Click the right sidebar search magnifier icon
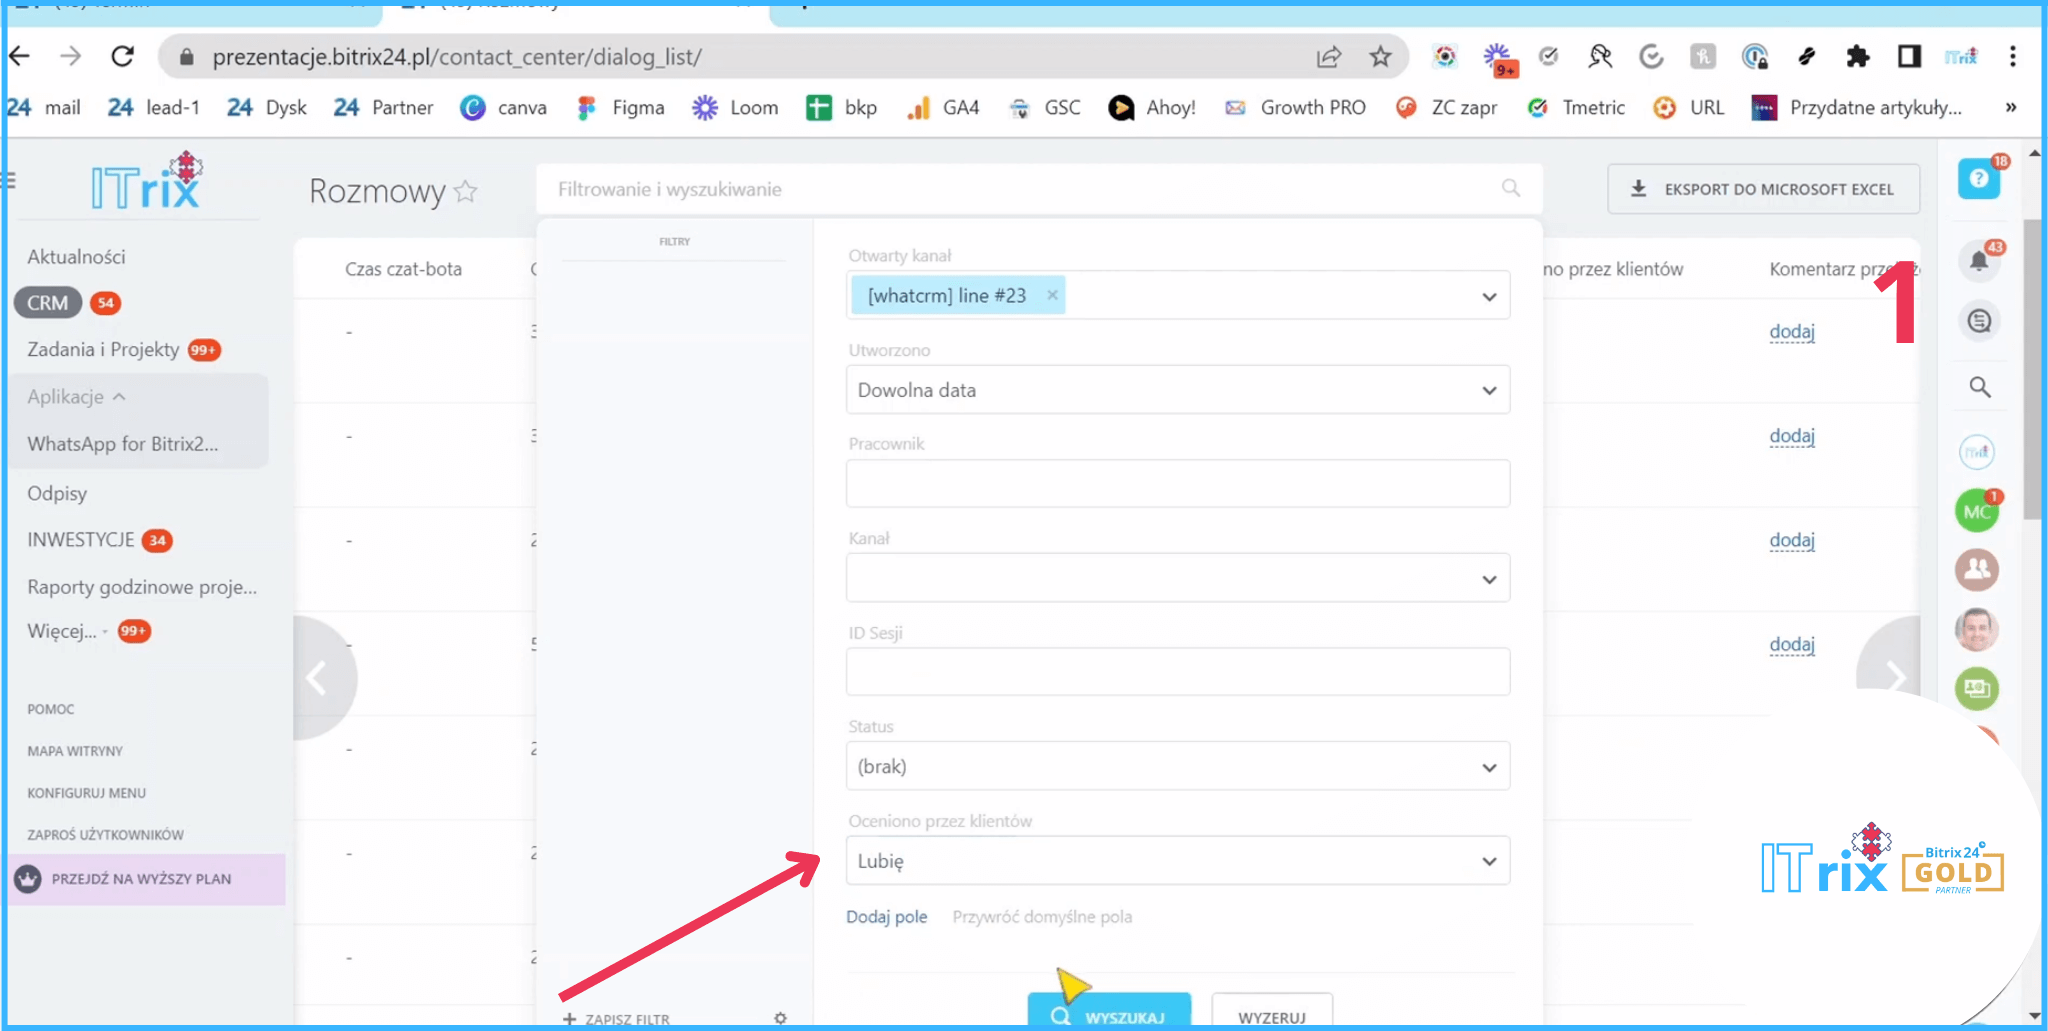Viewport: 2048px width, 1031px height. point(1979,387)
